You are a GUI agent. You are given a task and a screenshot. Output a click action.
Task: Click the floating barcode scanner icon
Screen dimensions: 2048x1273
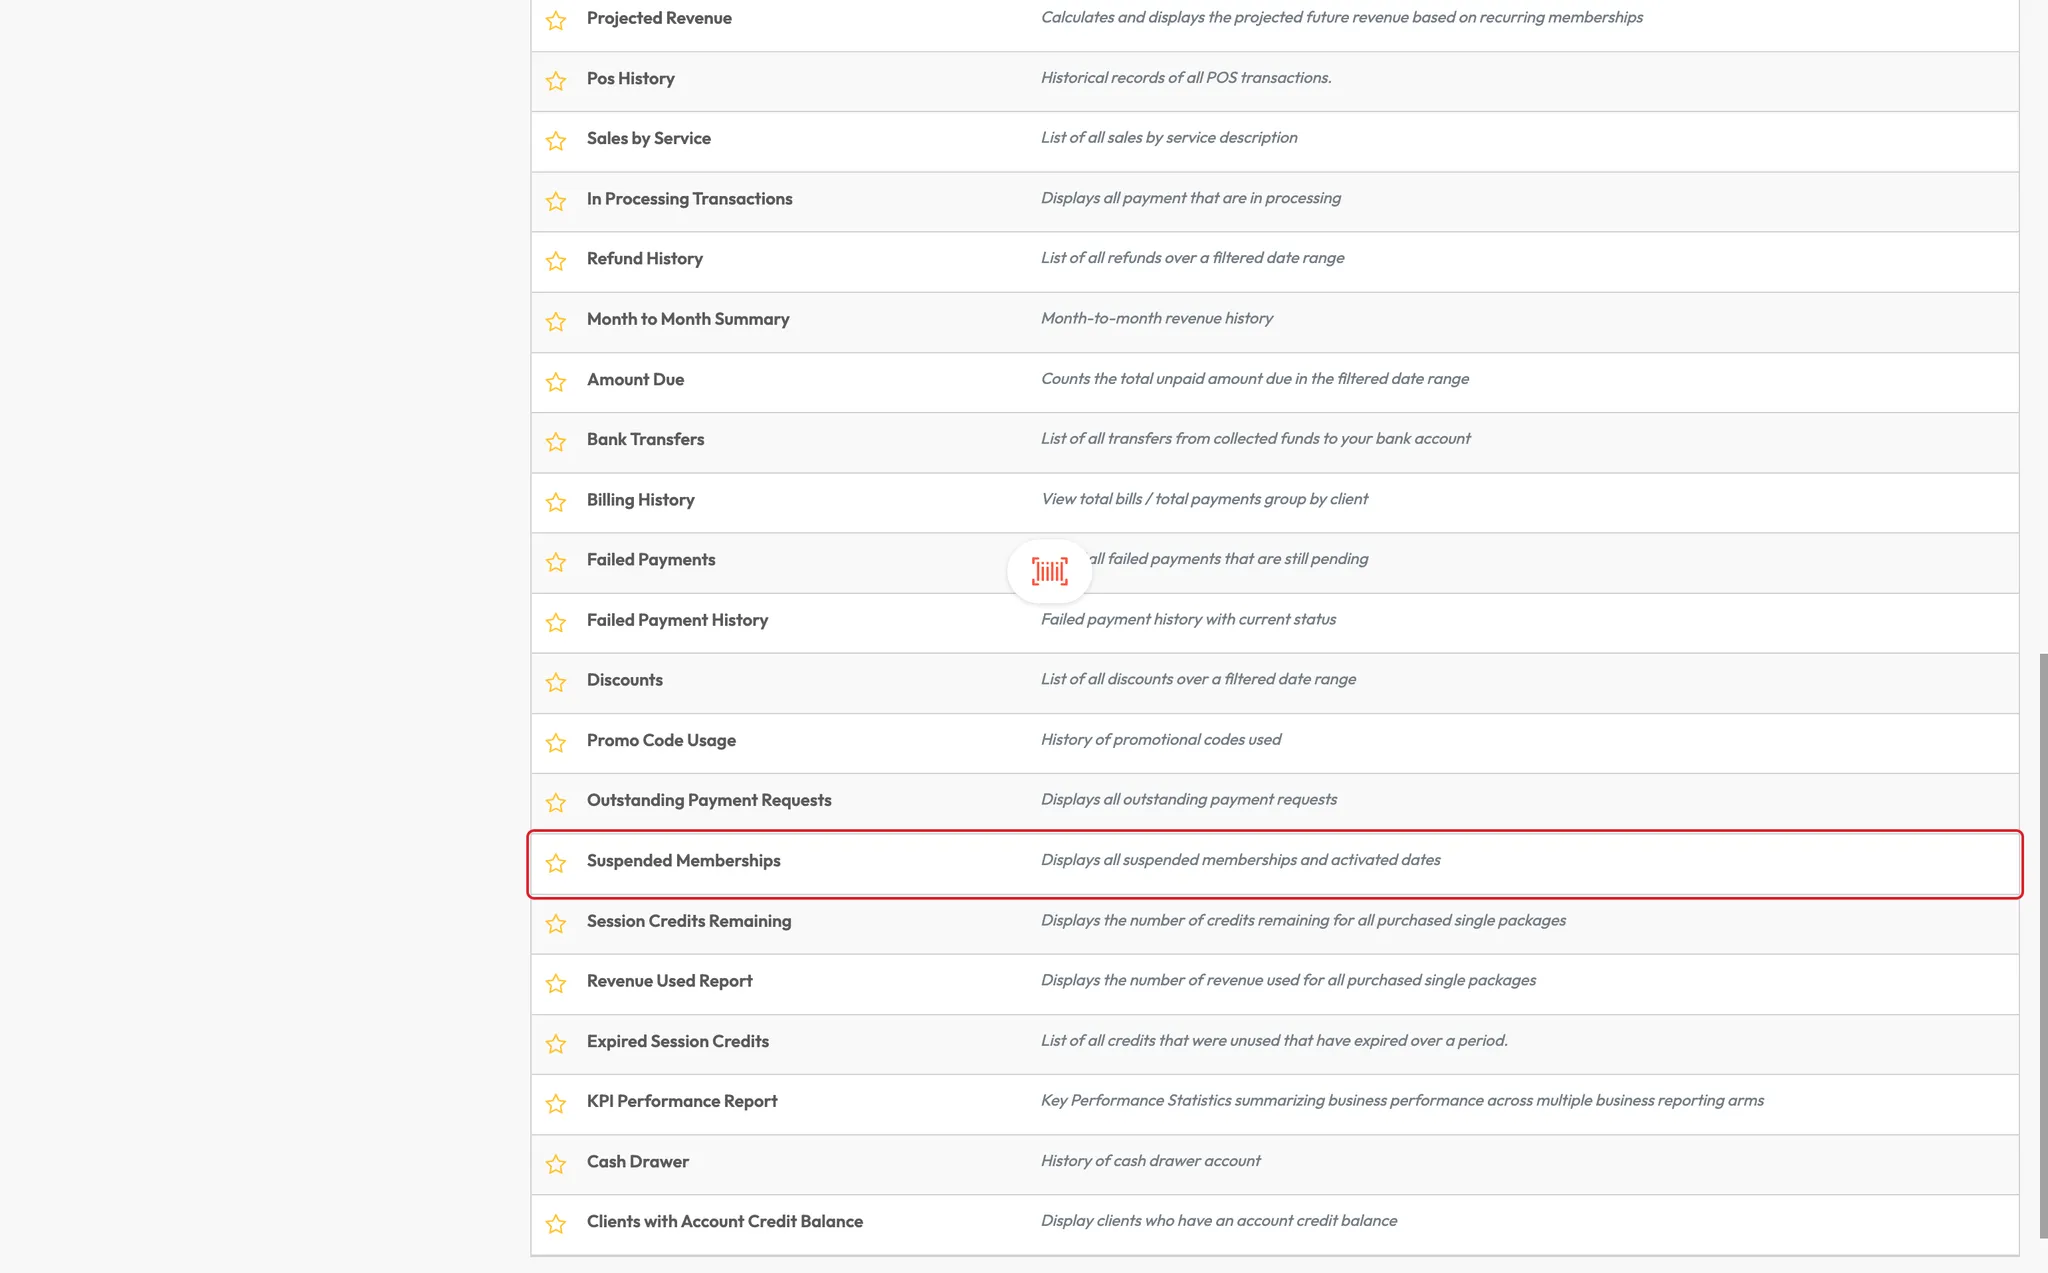(1049, 571)
